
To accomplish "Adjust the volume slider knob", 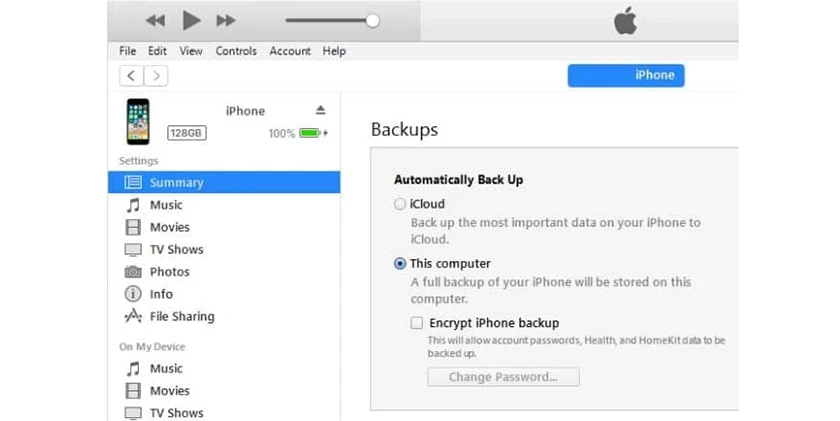I will coord(372,20).
